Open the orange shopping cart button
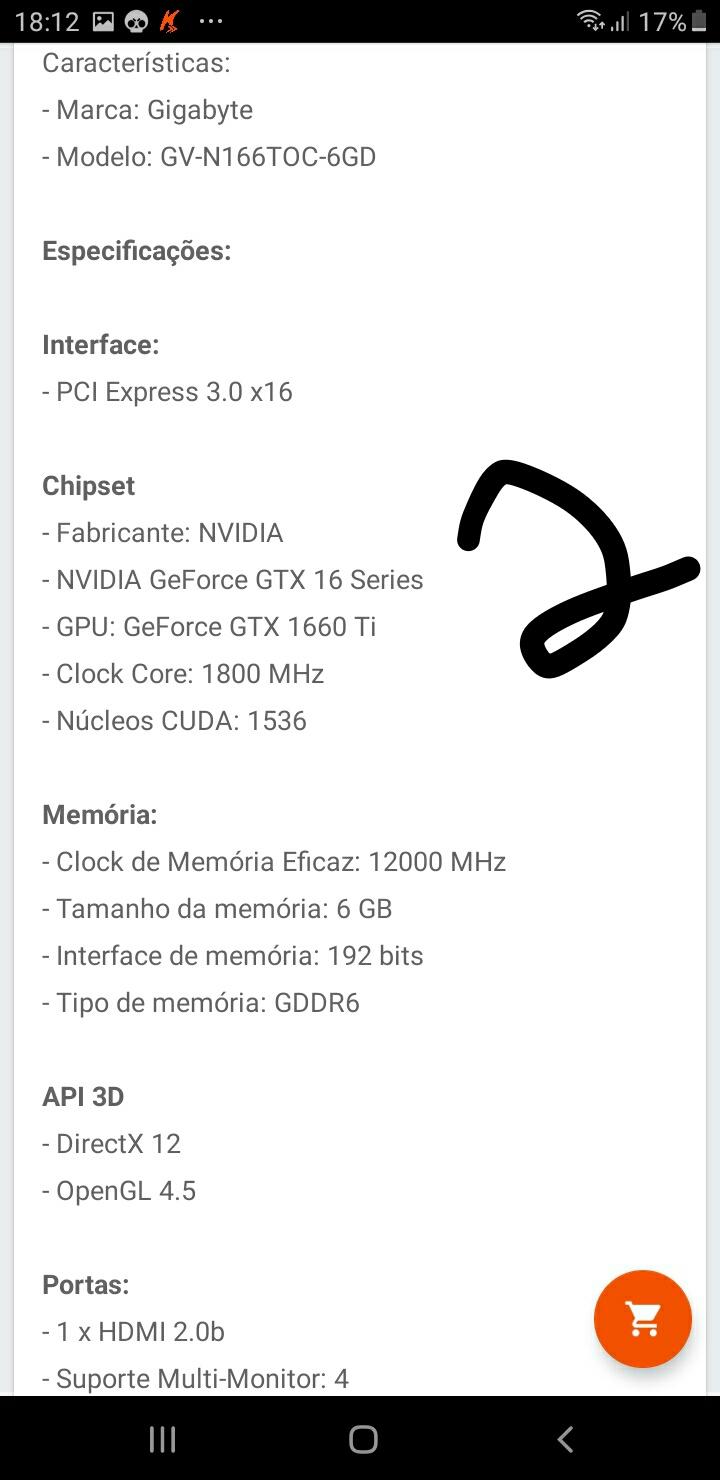Image resolution: width=720 pixels, height=1480 pixels. tap(643, 1319)
